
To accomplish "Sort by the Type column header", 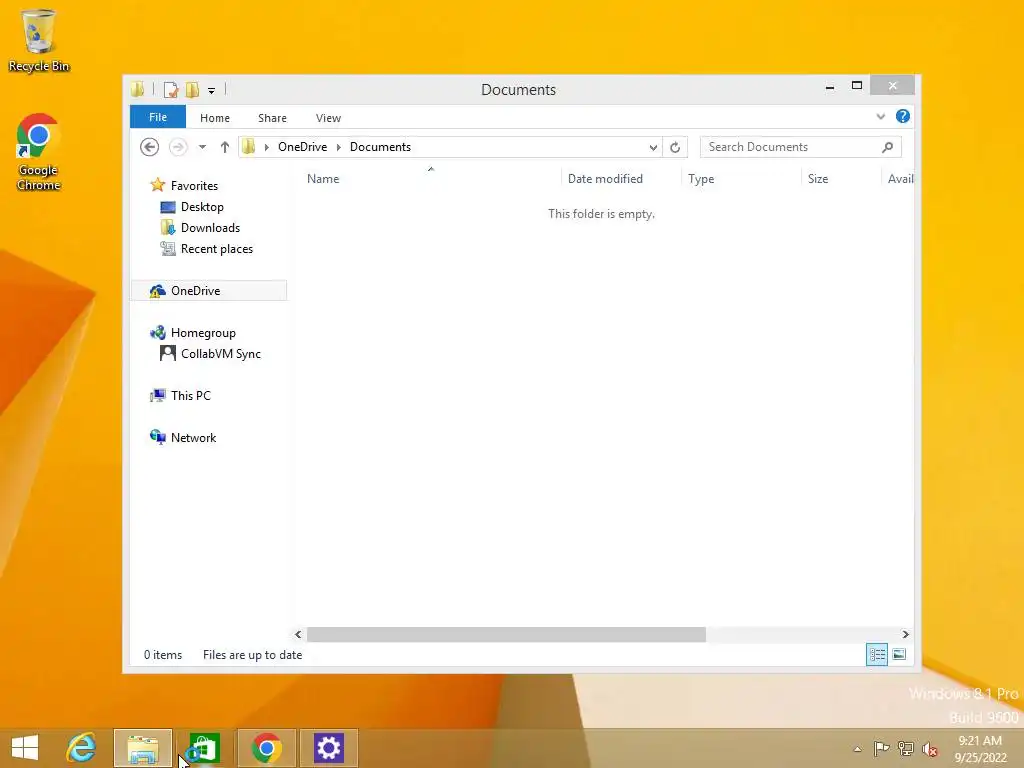I will click(x=701, y=178).
